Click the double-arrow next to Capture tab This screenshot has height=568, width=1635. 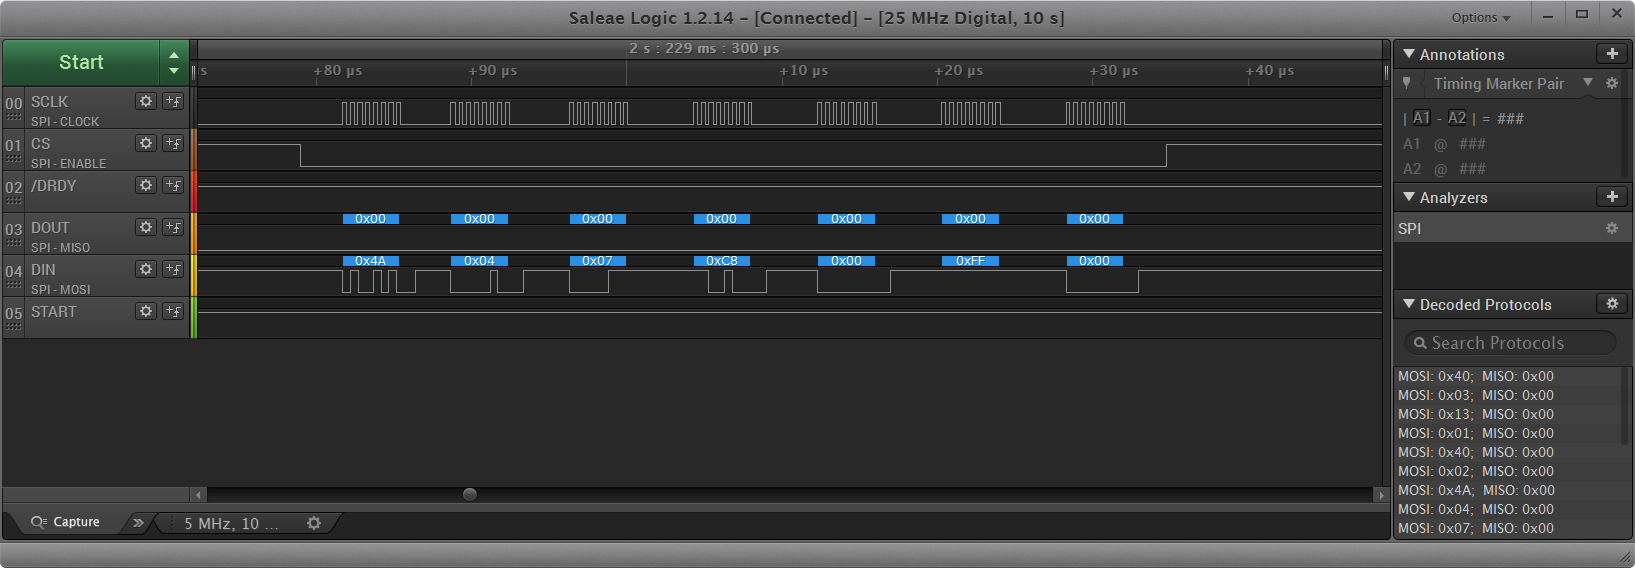point(138,522)
